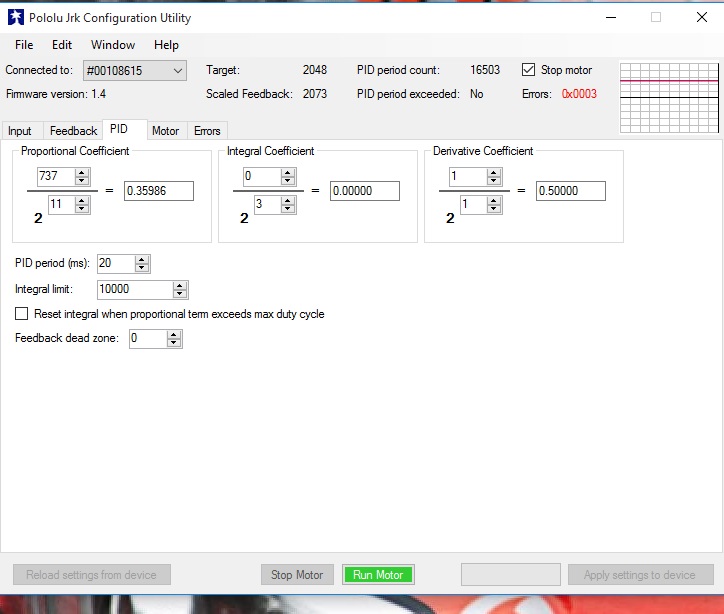The height and width of the screenshot is (614, 724).
Task: Open the File menu
Action: pos(24,45)
